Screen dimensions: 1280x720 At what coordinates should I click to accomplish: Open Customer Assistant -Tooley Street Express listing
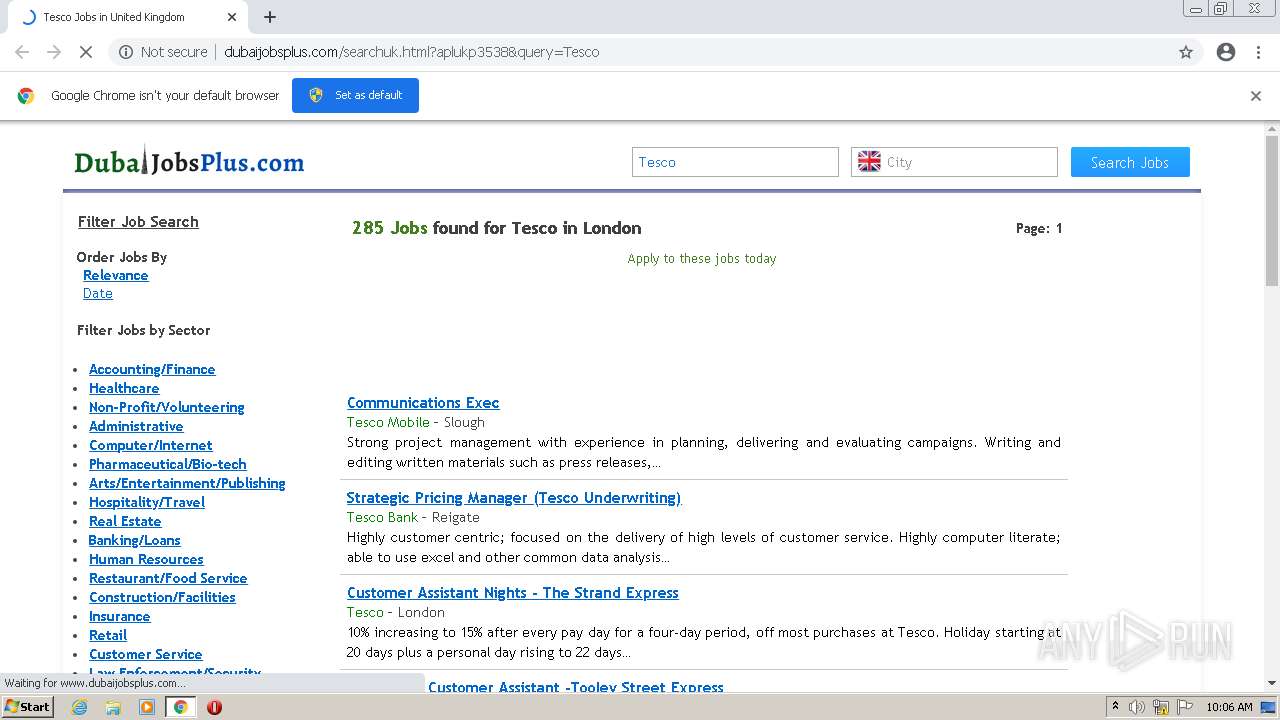(576, 687)
